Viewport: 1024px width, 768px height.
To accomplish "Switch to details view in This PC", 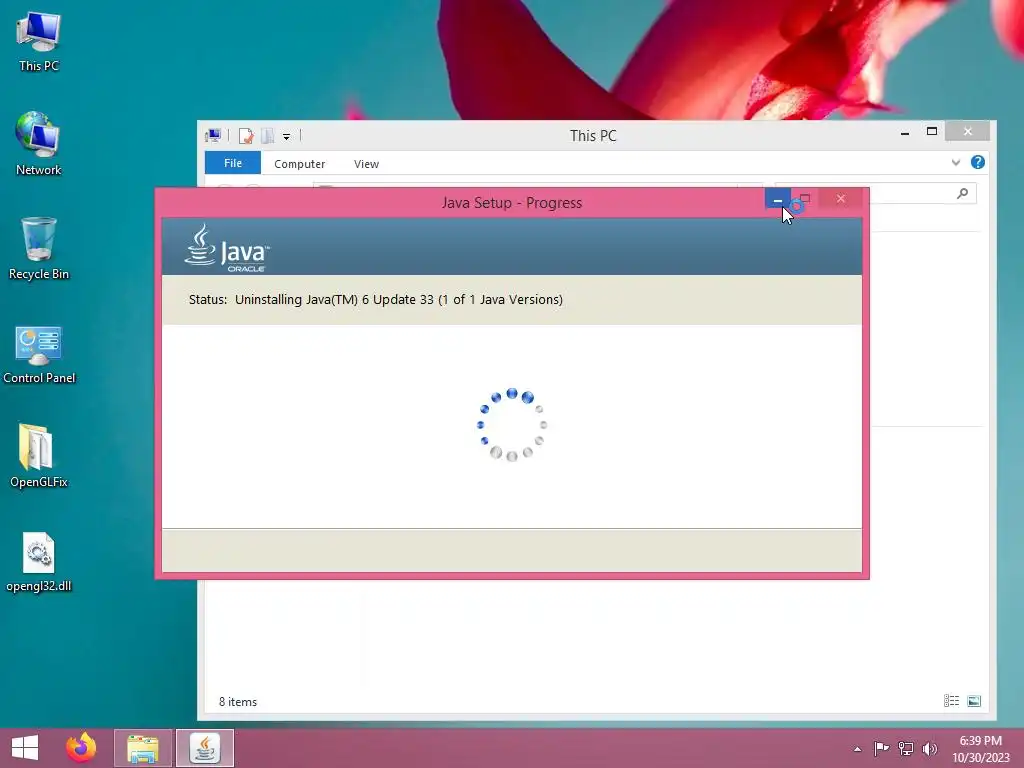I will (x=952, y=701).
